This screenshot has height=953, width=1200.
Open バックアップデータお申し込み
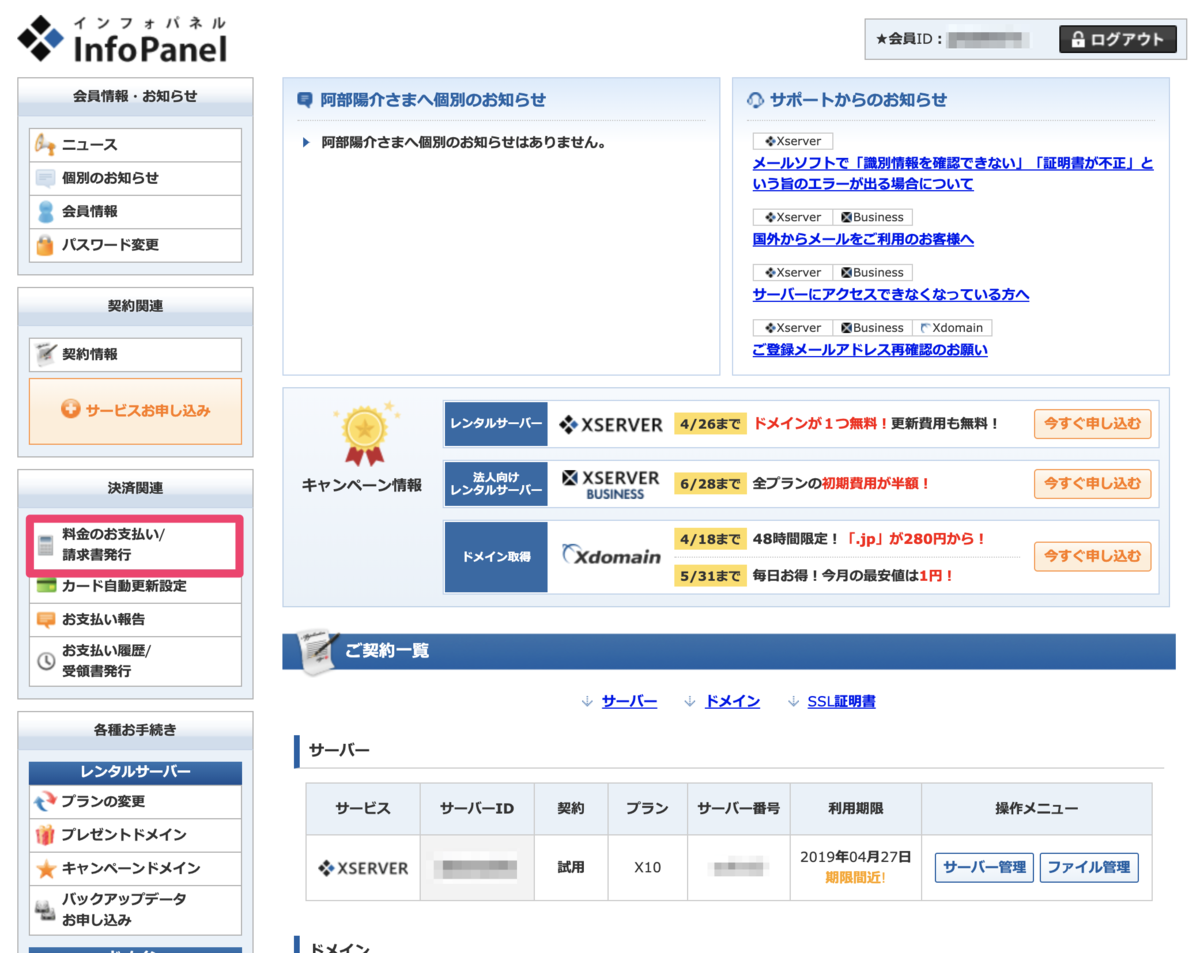coord(135,909)
